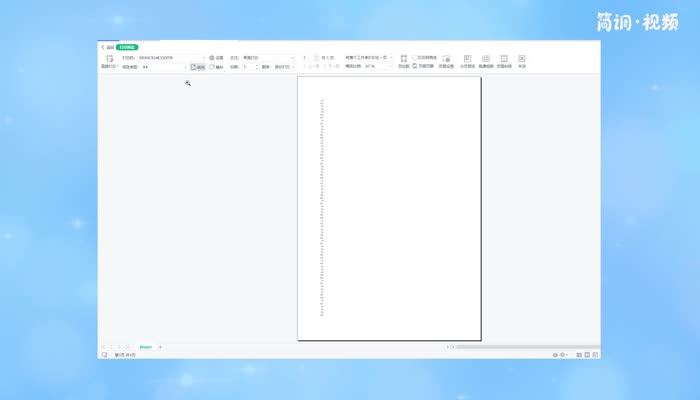Expand the printer selection dropdown
This screenshot has height=400, width=700.
click(204, 58)
